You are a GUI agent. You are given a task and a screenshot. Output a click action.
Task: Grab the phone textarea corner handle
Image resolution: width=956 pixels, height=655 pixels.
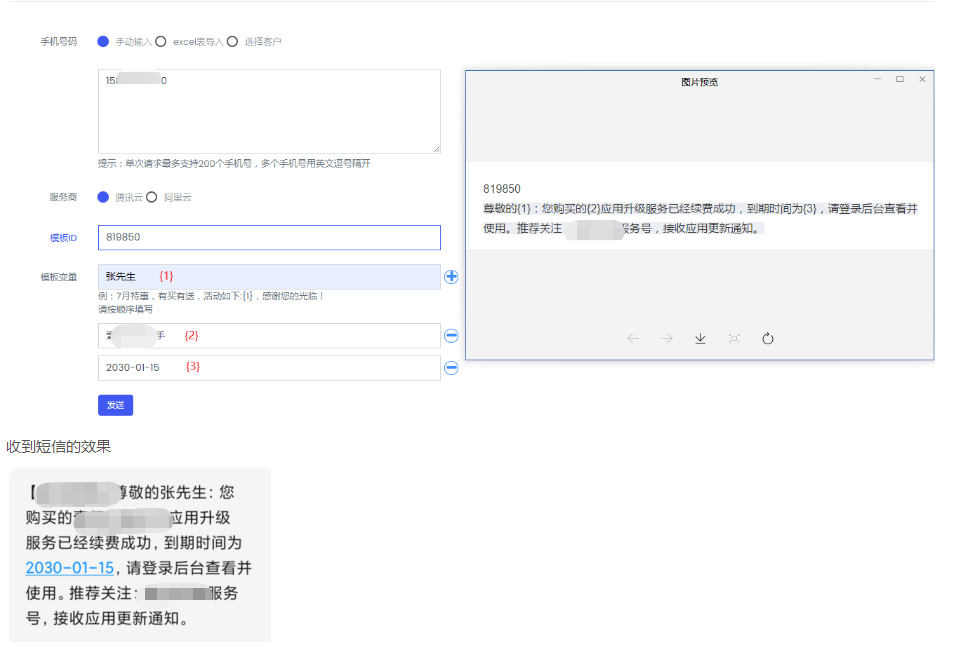[x=437, y=149]
